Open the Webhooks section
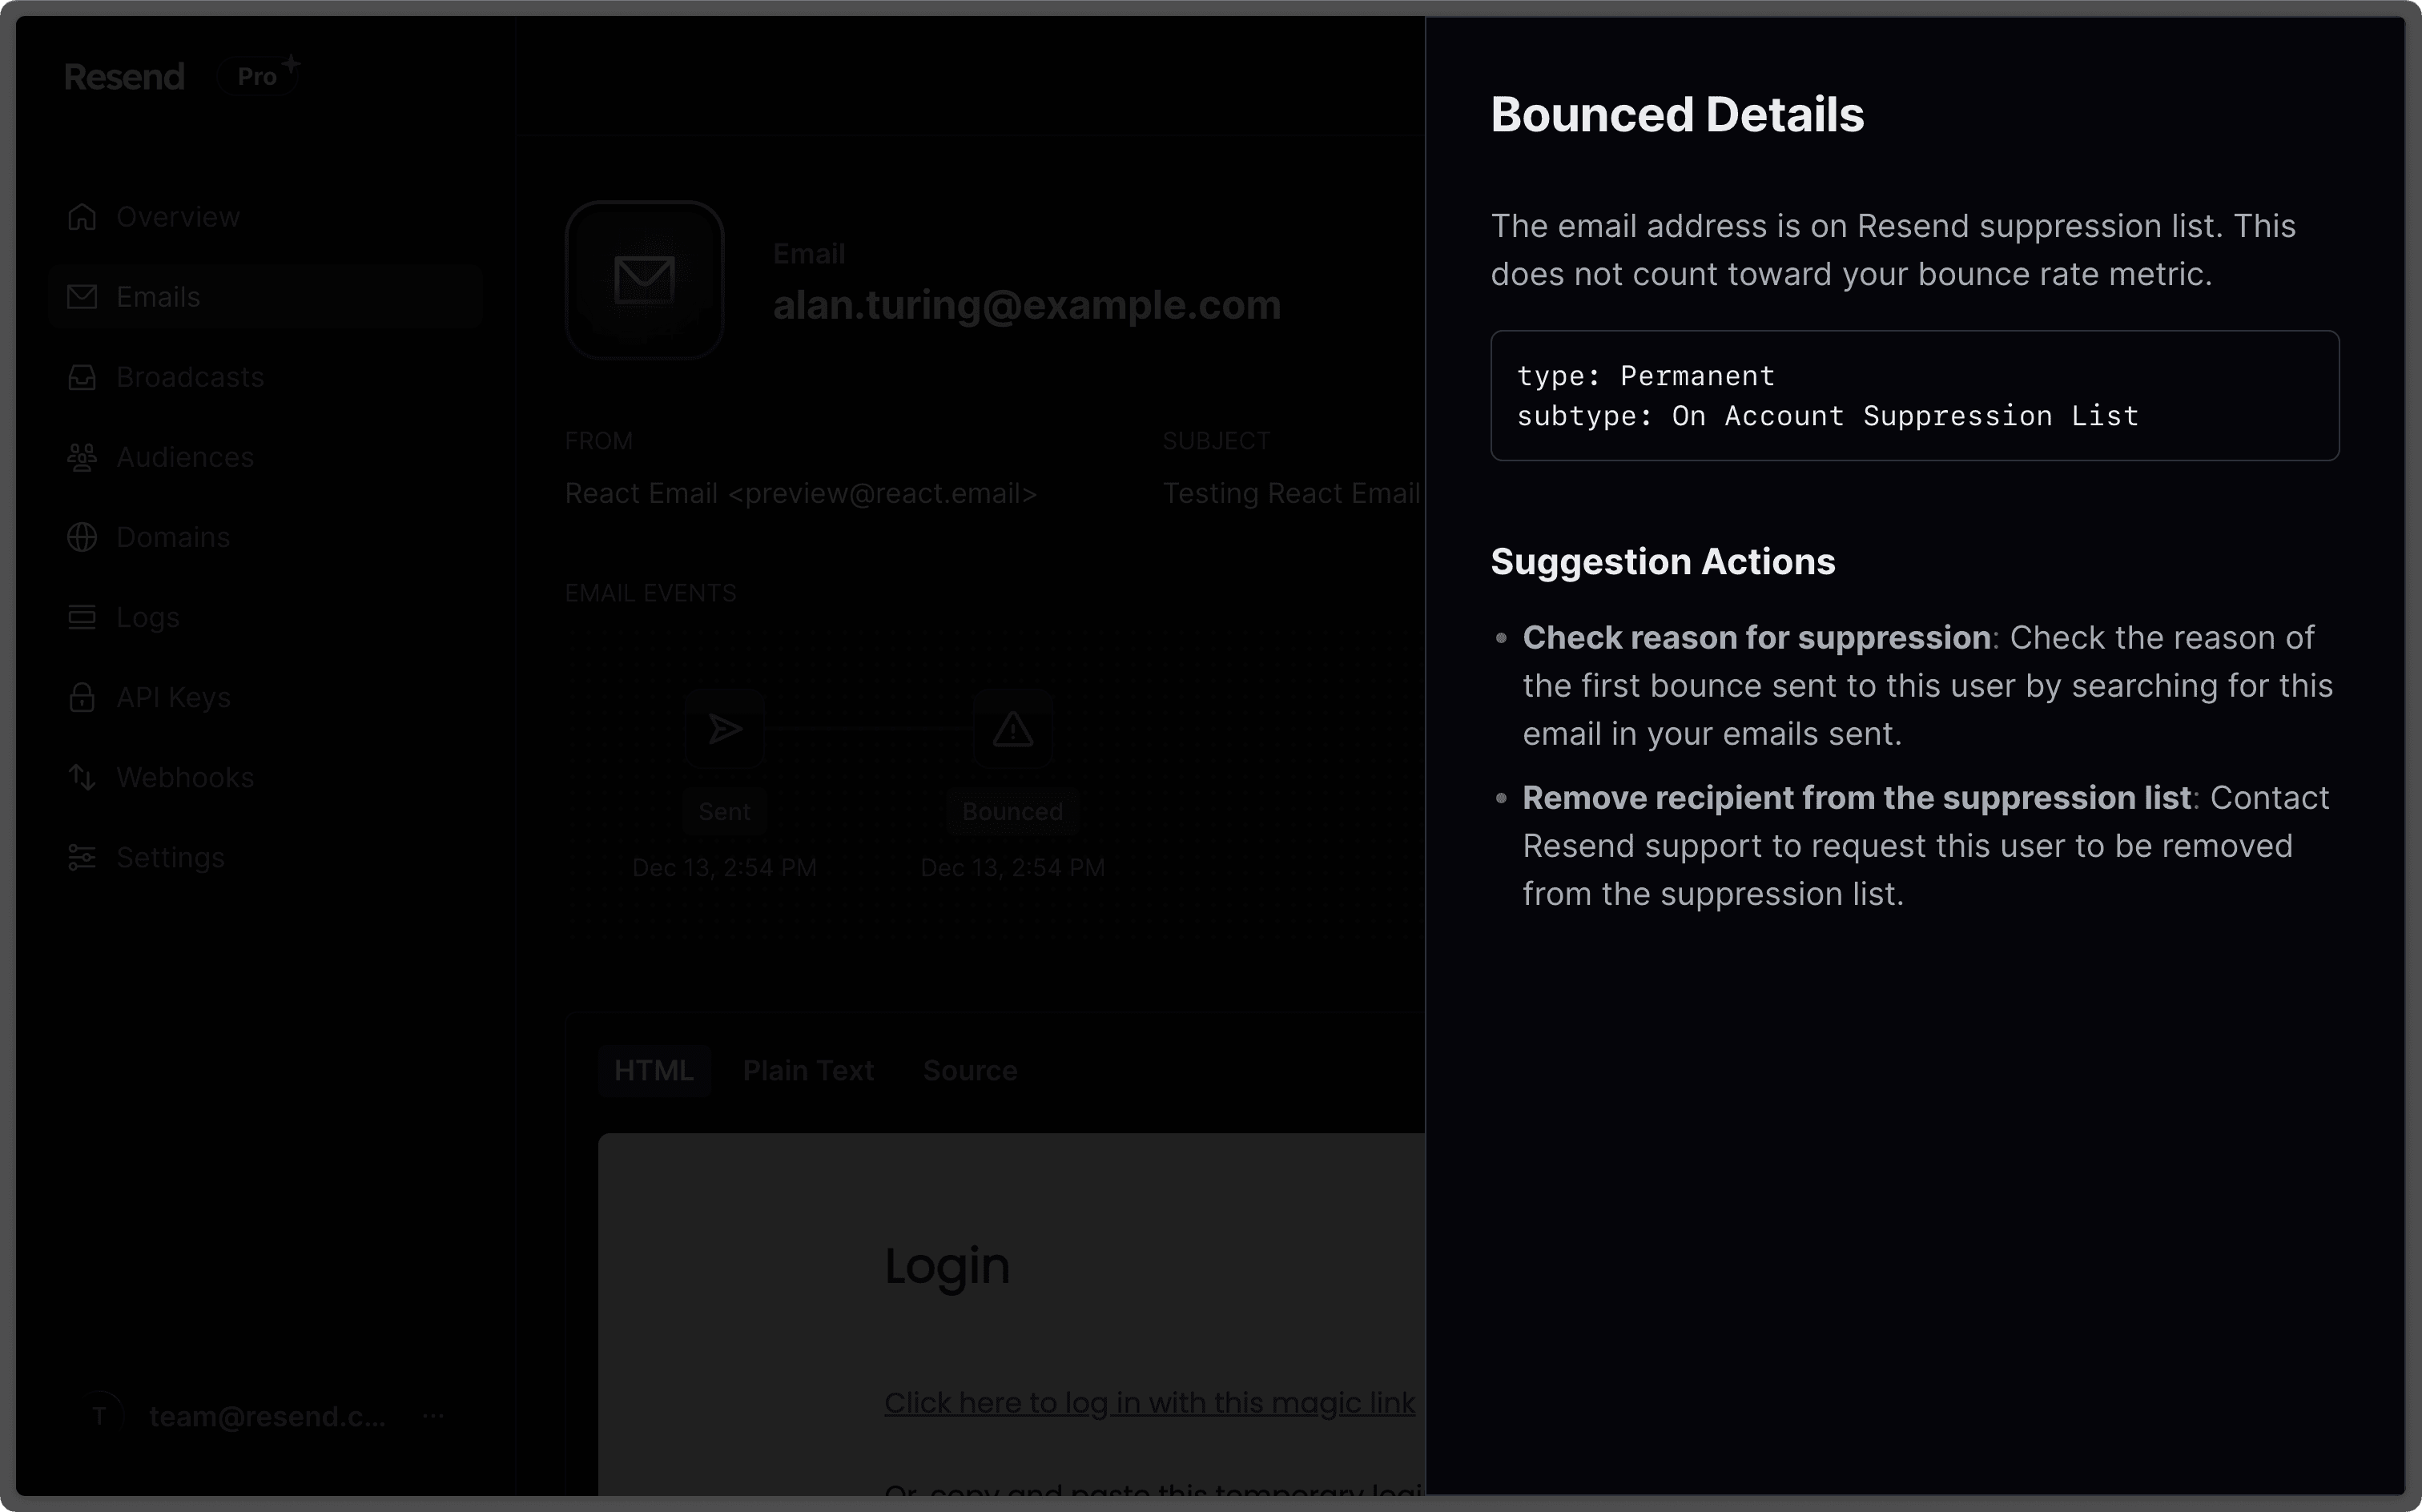The height and width of the screenshot is (1512, 2422). 184,777
